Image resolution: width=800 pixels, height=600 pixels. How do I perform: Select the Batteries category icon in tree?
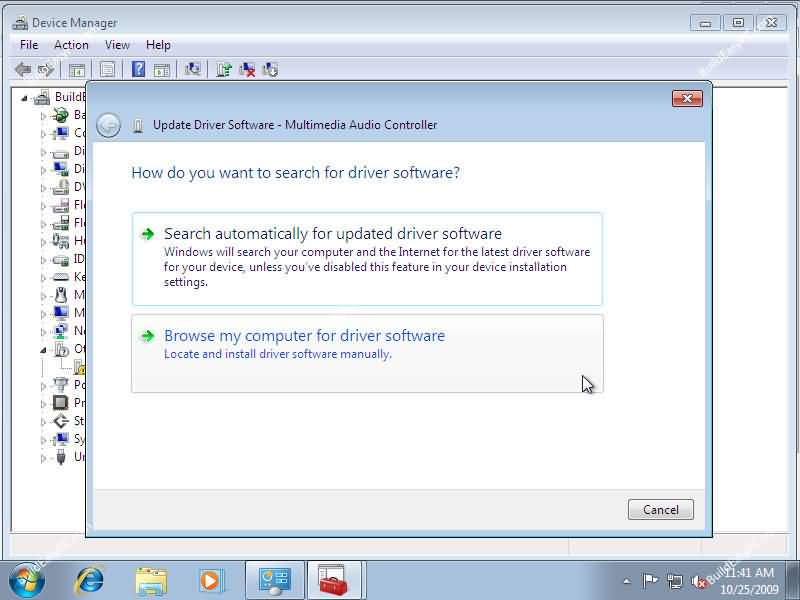pos(60,115)
